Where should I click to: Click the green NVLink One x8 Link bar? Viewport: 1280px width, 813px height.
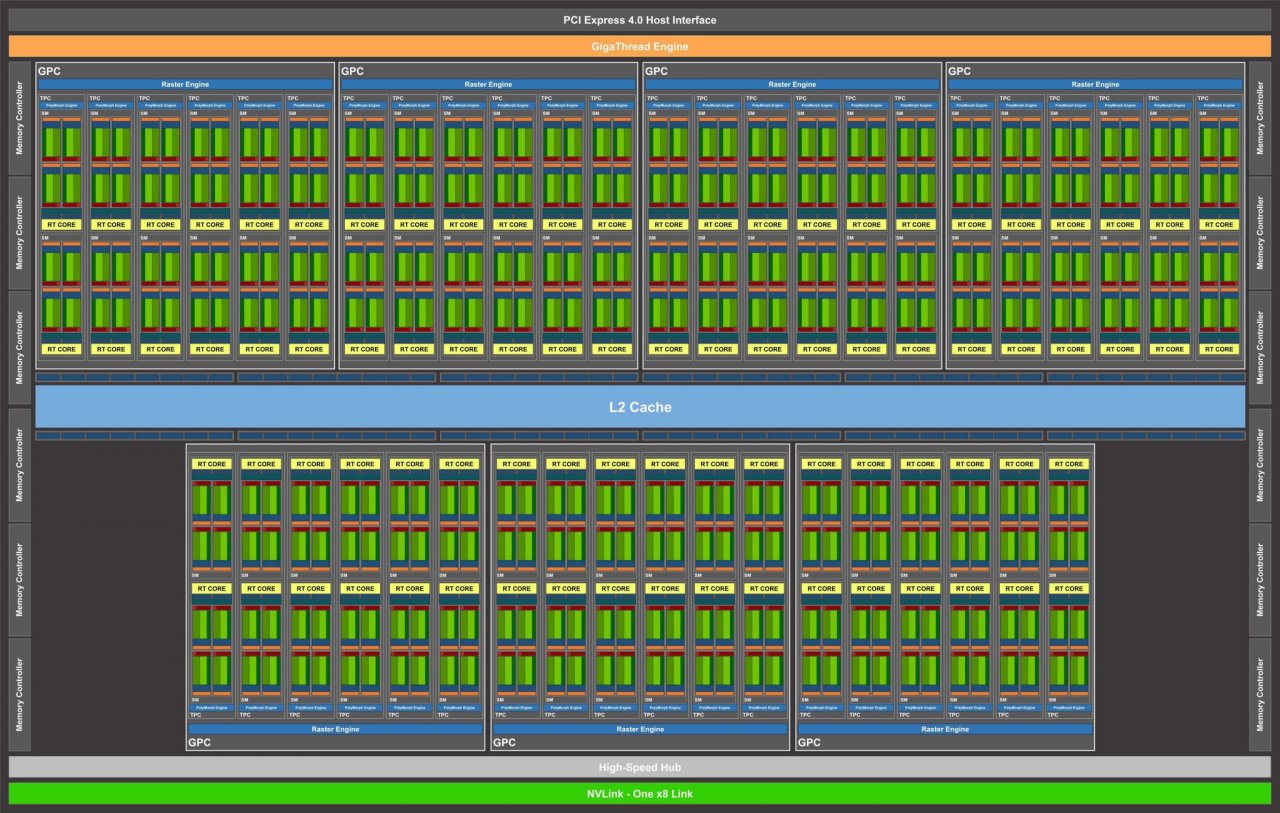(x=640, y=794)
